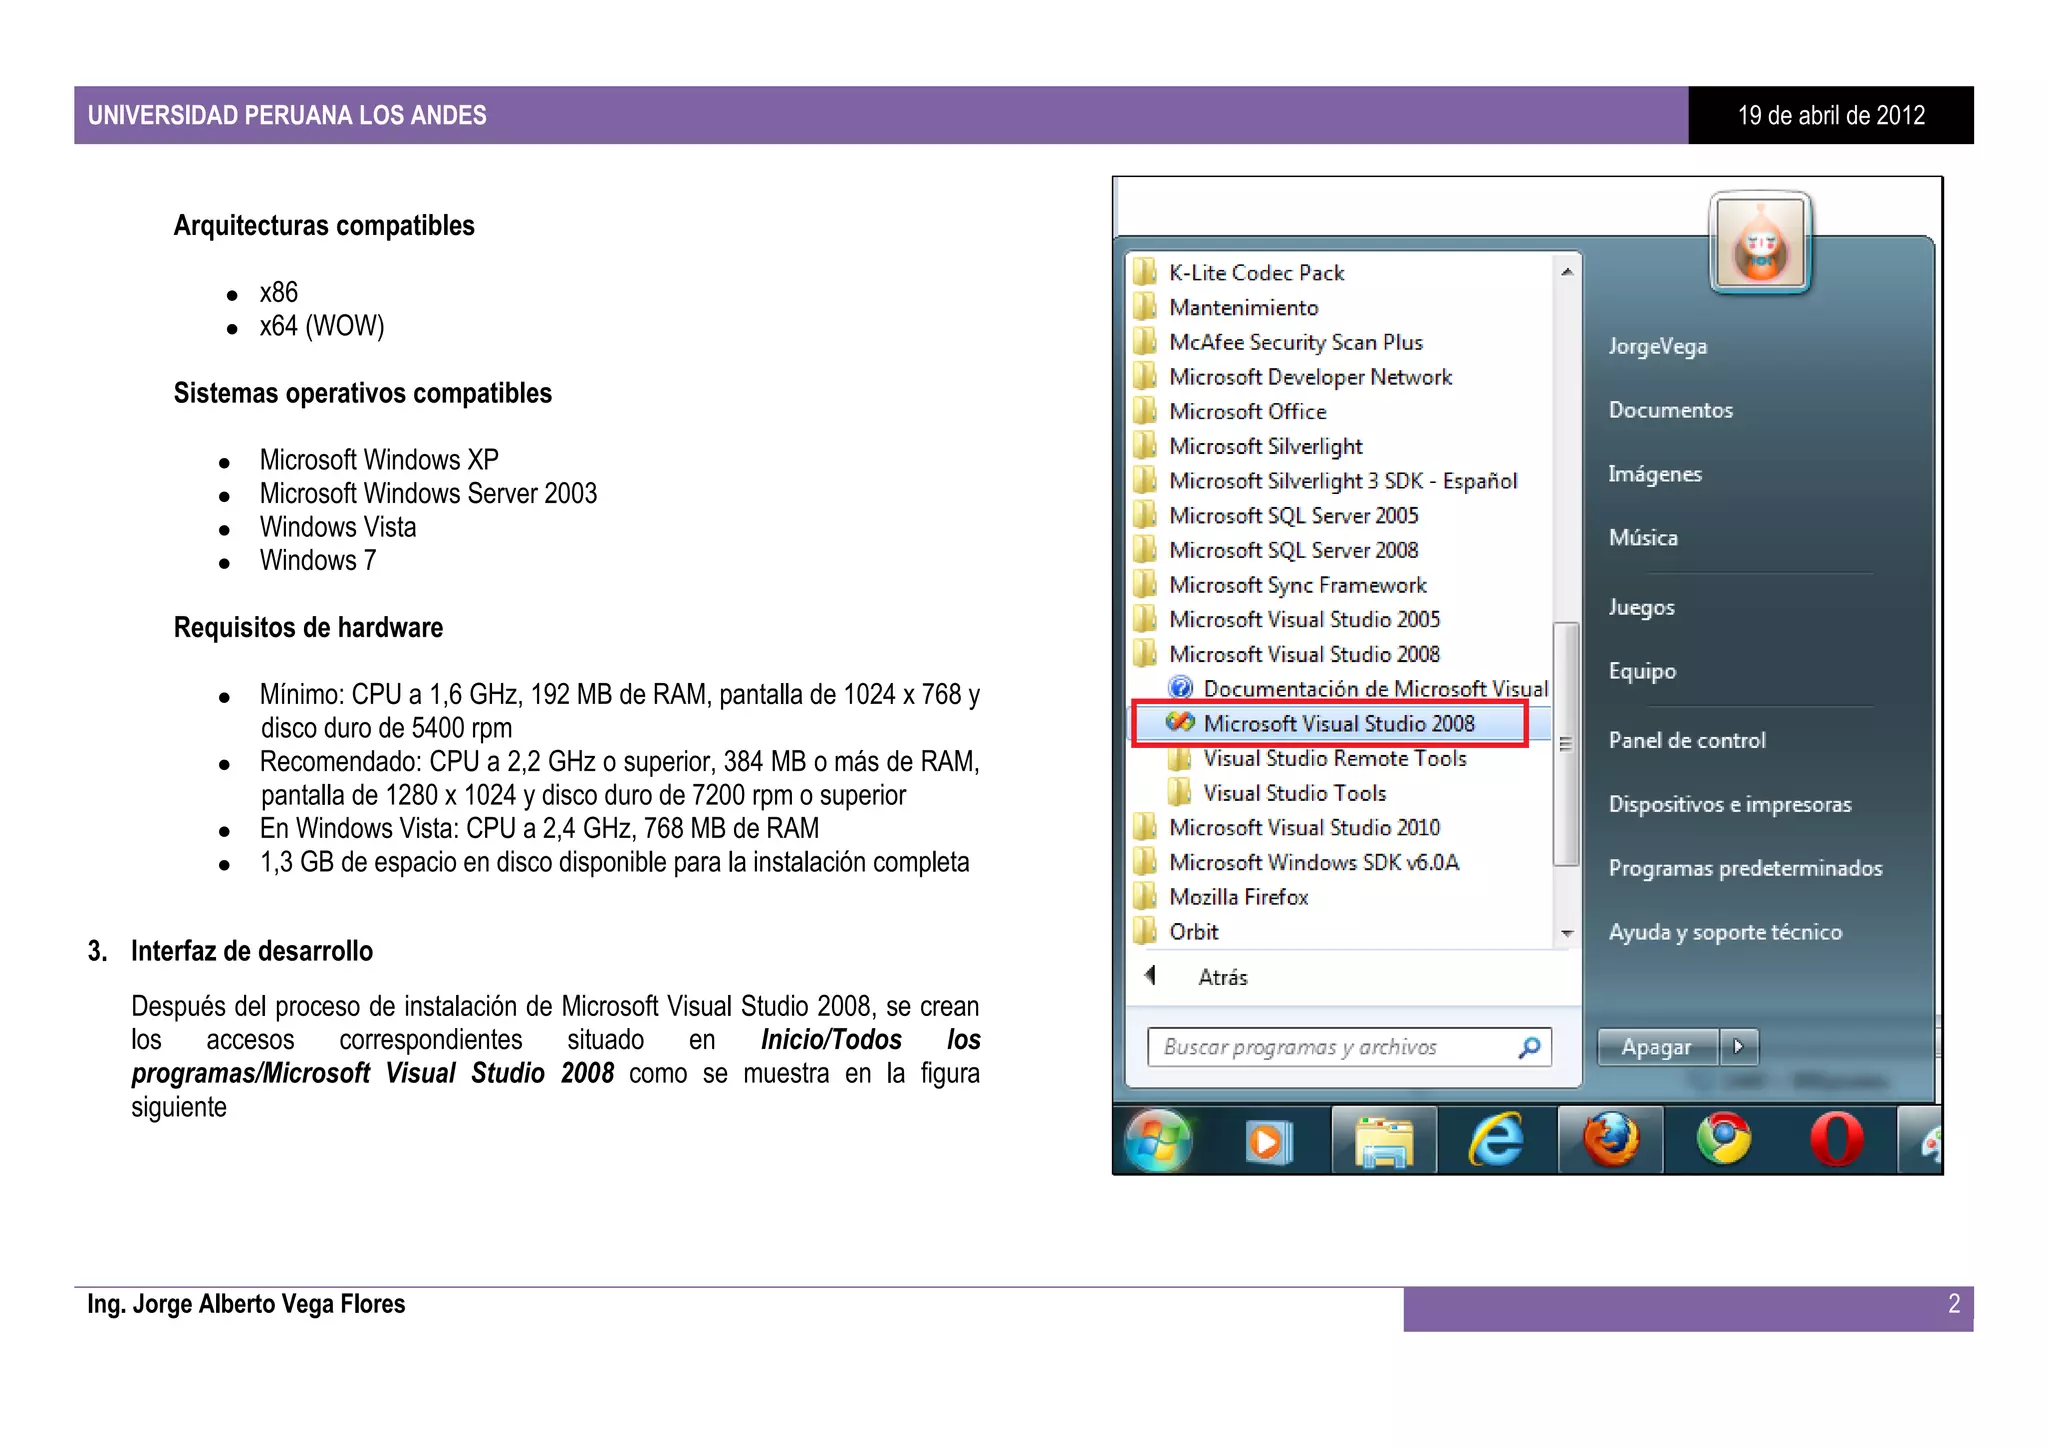Launch Windows Media Player from taskbar

coord(1268,1141)
